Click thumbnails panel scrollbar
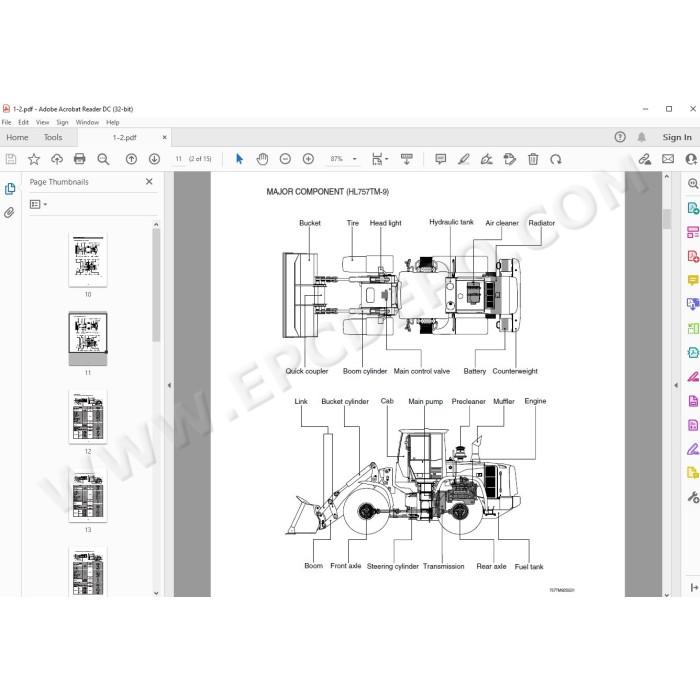This screenshot has height=700, width=700. click(156, 286)
